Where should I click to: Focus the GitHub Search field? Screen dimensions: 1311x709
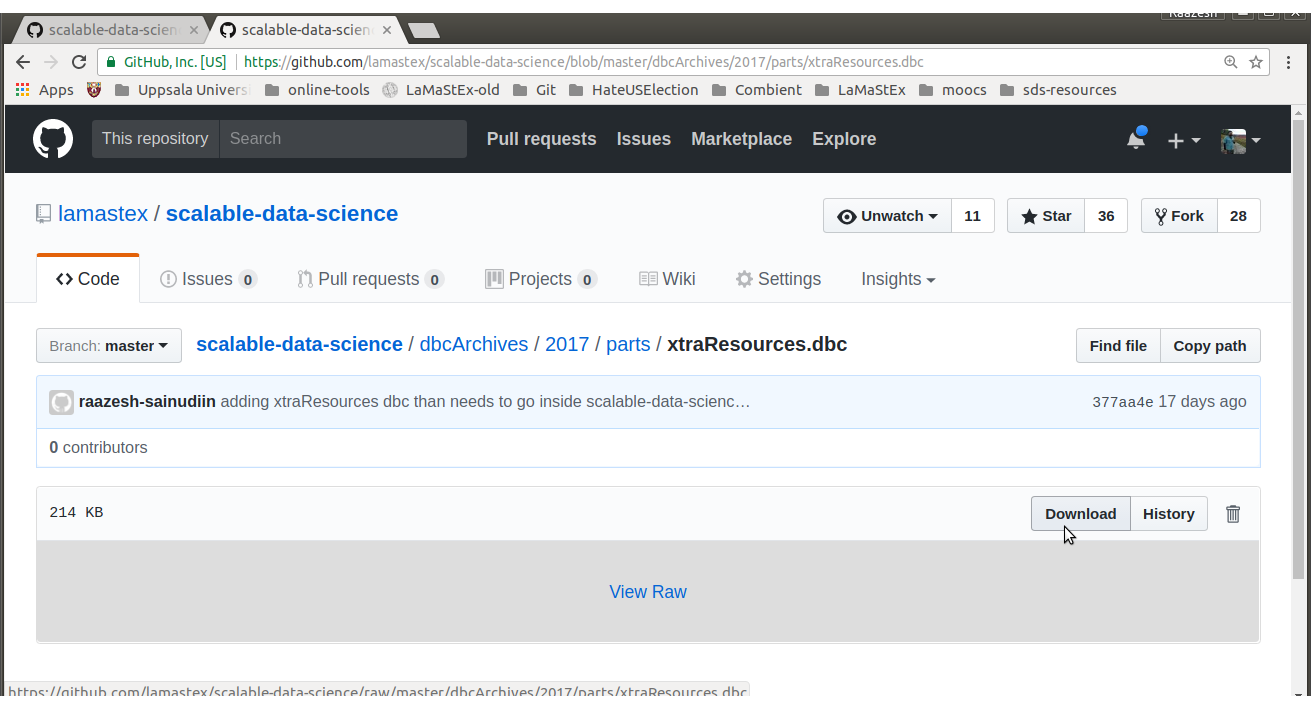point(343,139)
